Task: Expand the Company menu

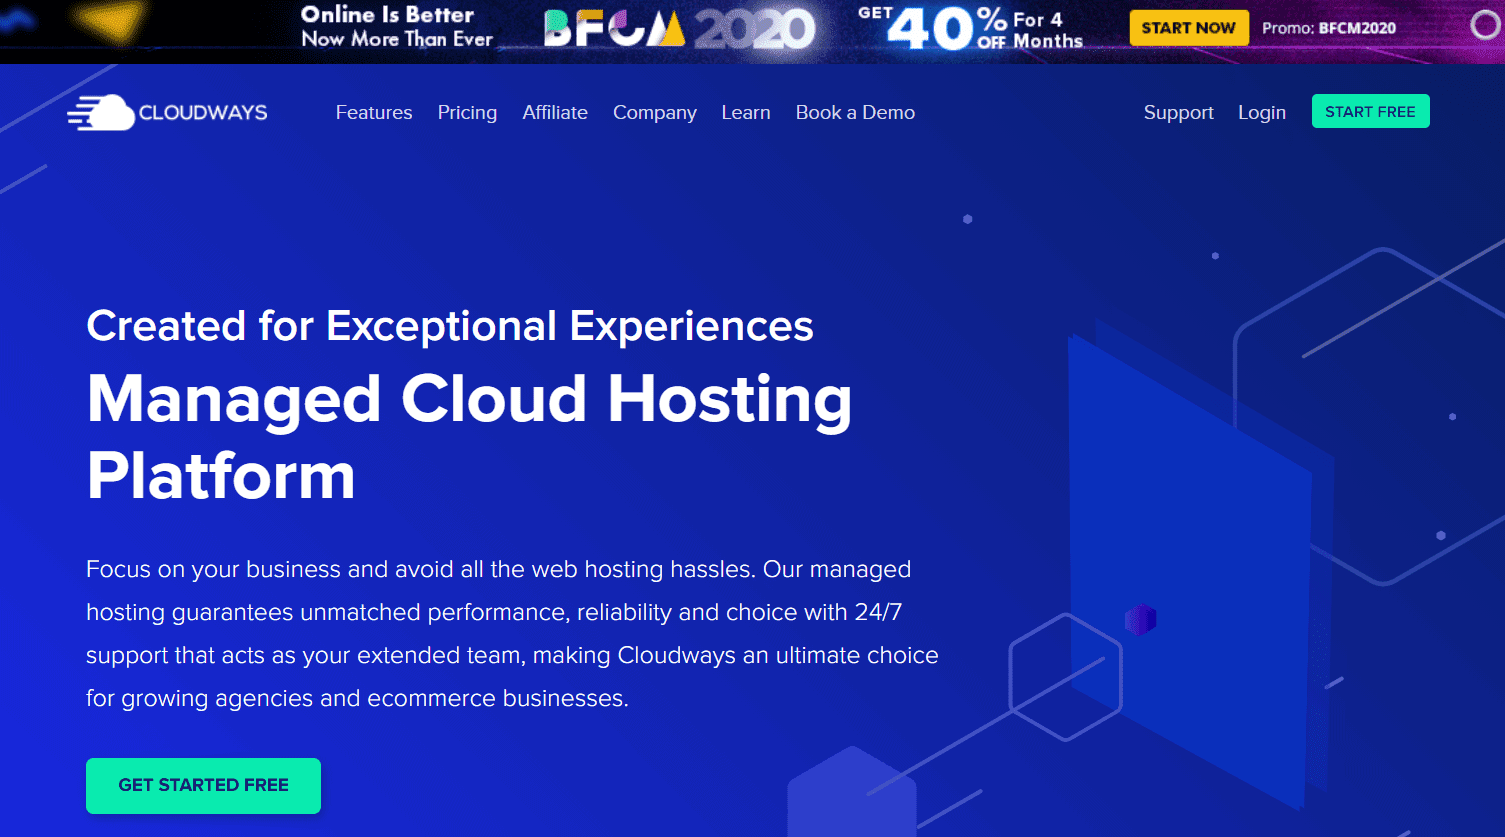Action: click(654, 113)
